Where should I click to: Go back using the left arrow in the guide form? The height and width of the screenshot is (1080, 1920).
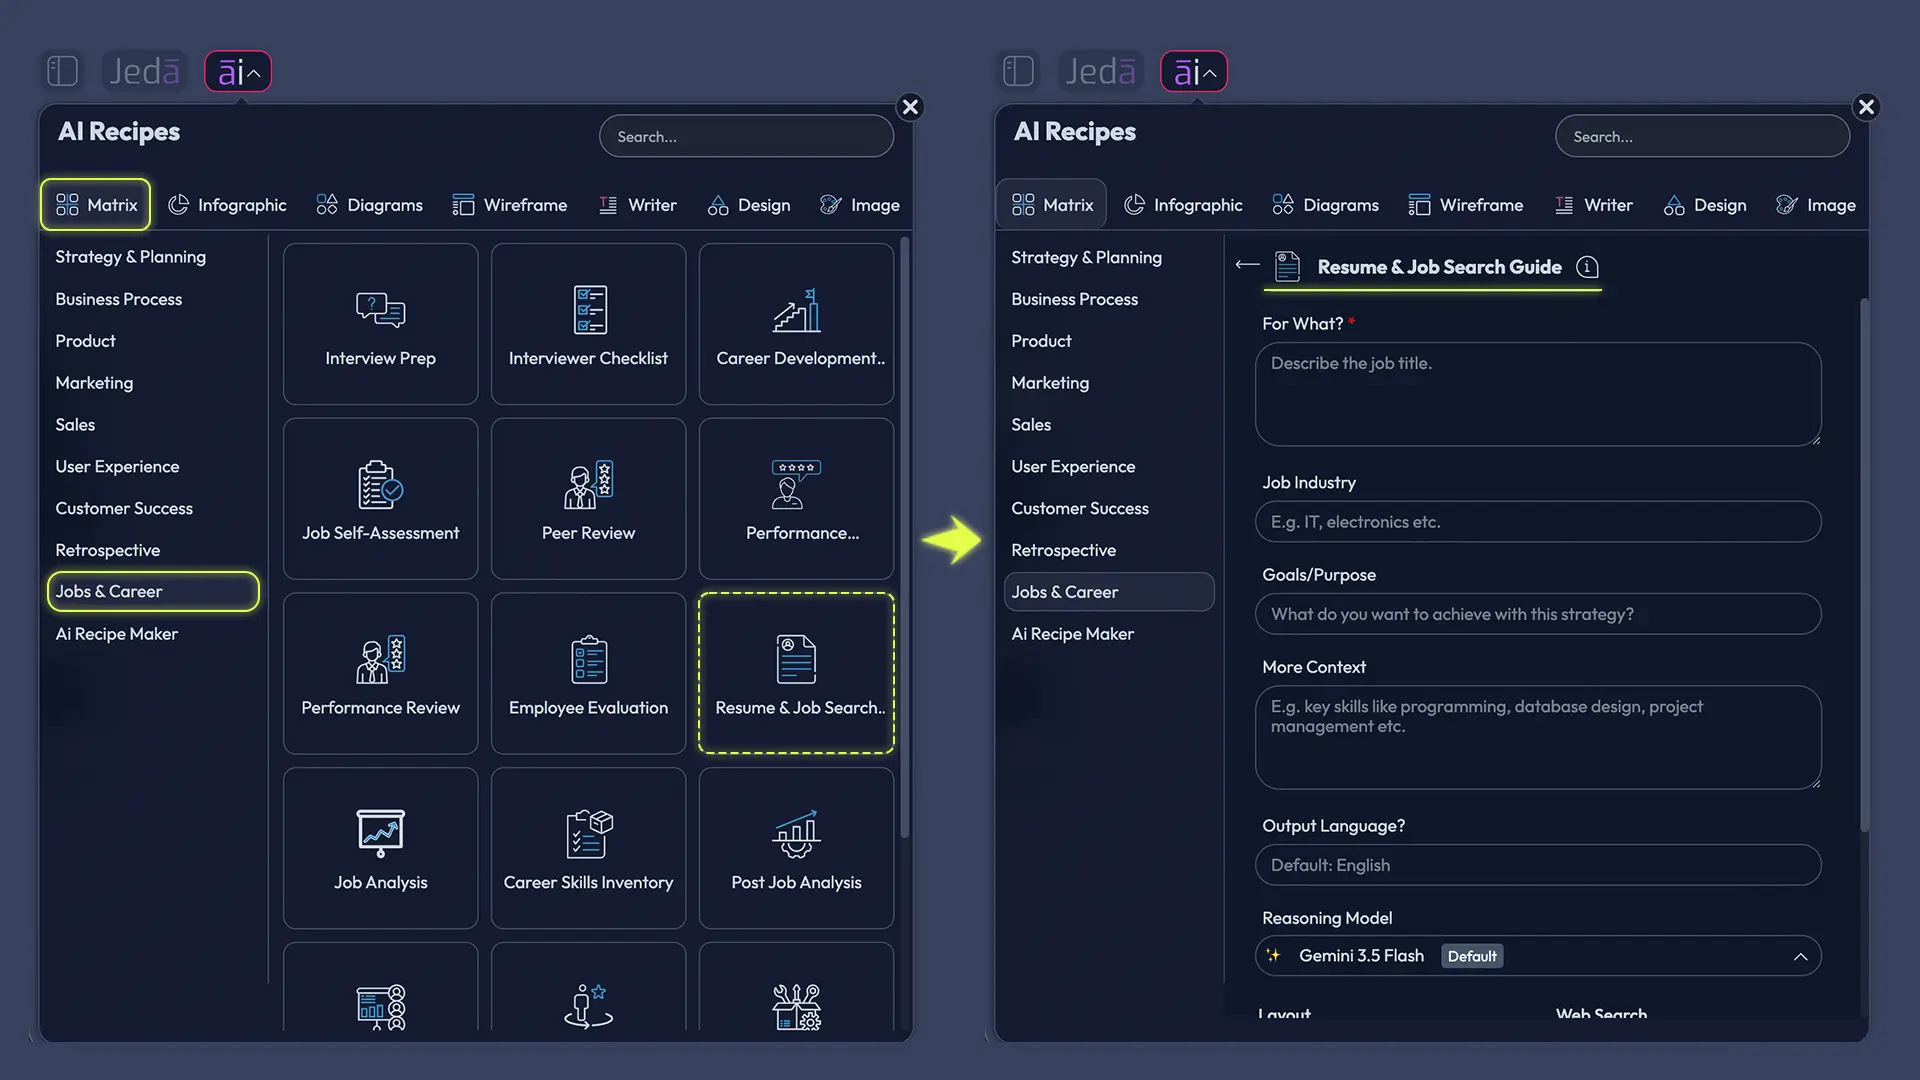(1247, 265)
